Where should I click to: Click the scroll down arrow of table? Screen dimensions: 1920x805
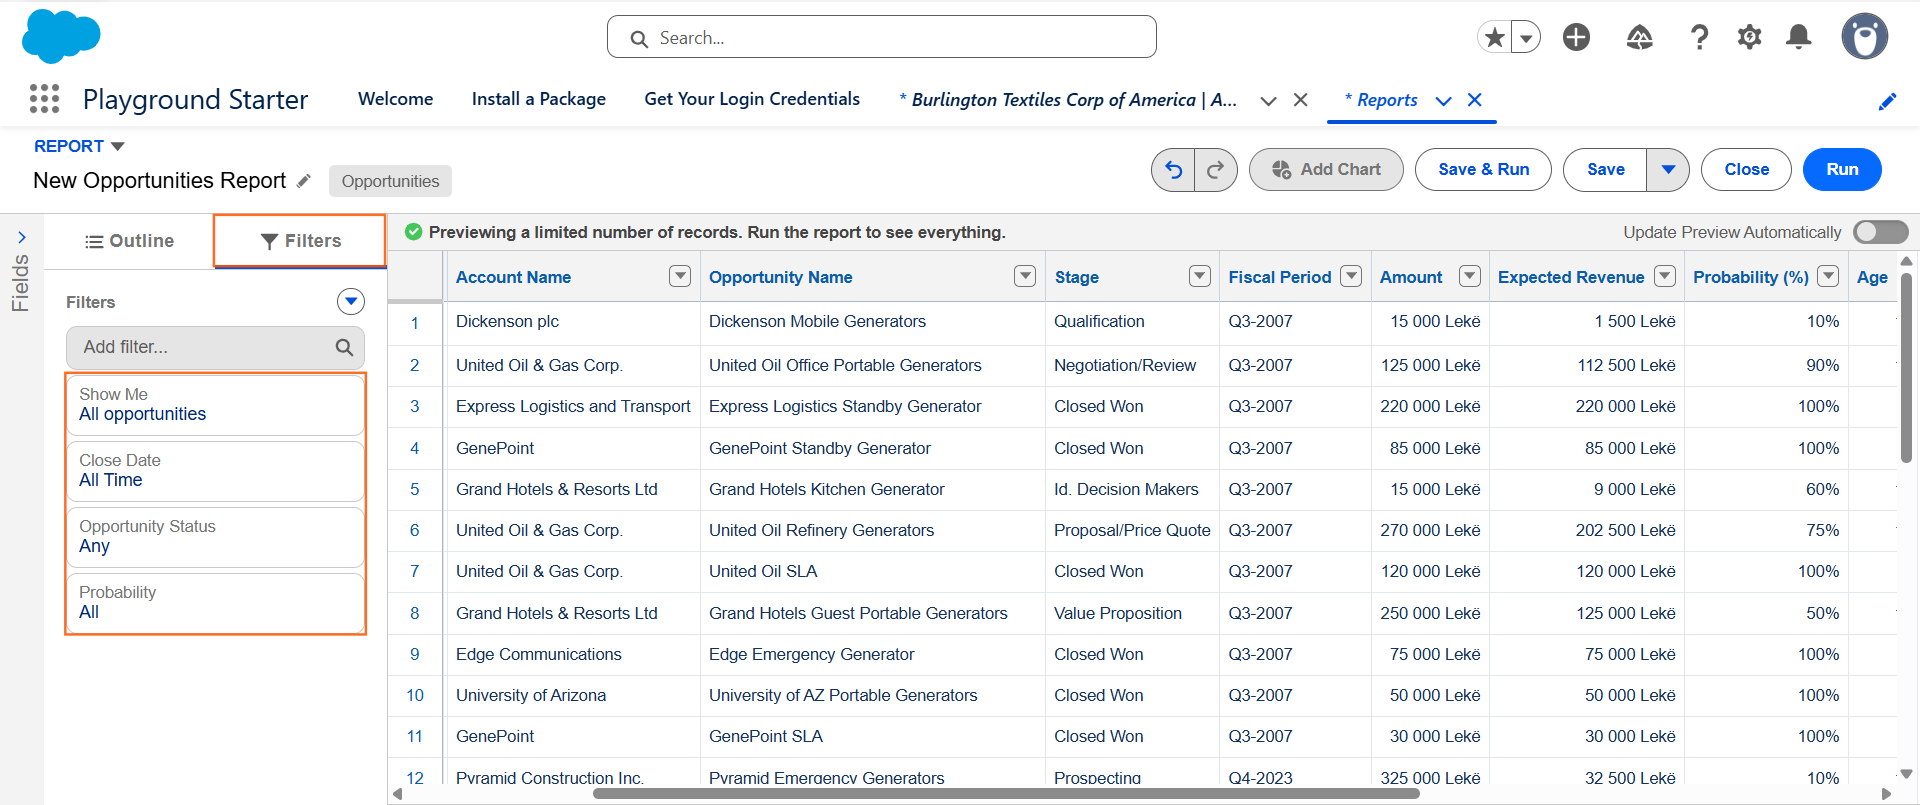coord(1906,774)
